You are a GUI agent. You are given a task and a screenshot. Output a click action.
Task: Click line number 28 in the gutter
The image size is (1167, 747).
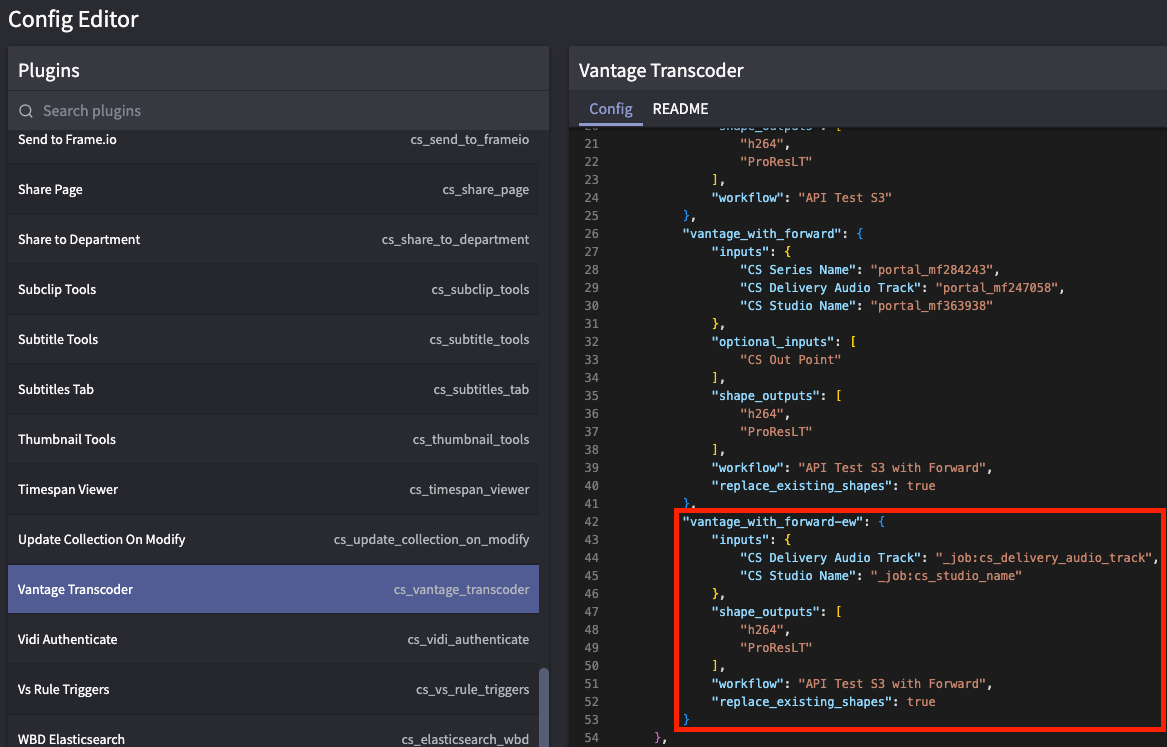pyautogui.click(x=591, y=269)
